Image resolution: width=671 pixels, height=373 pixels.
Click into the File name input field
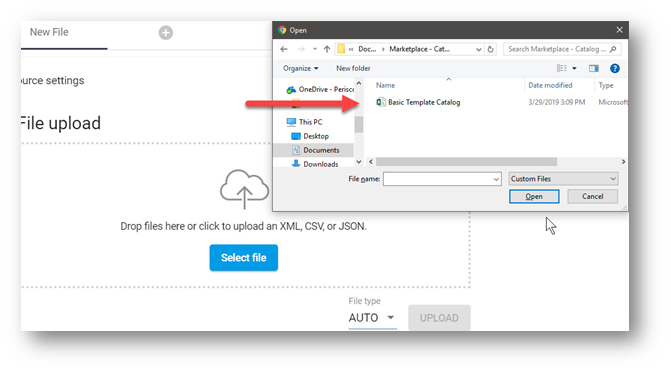click(438, 179)
